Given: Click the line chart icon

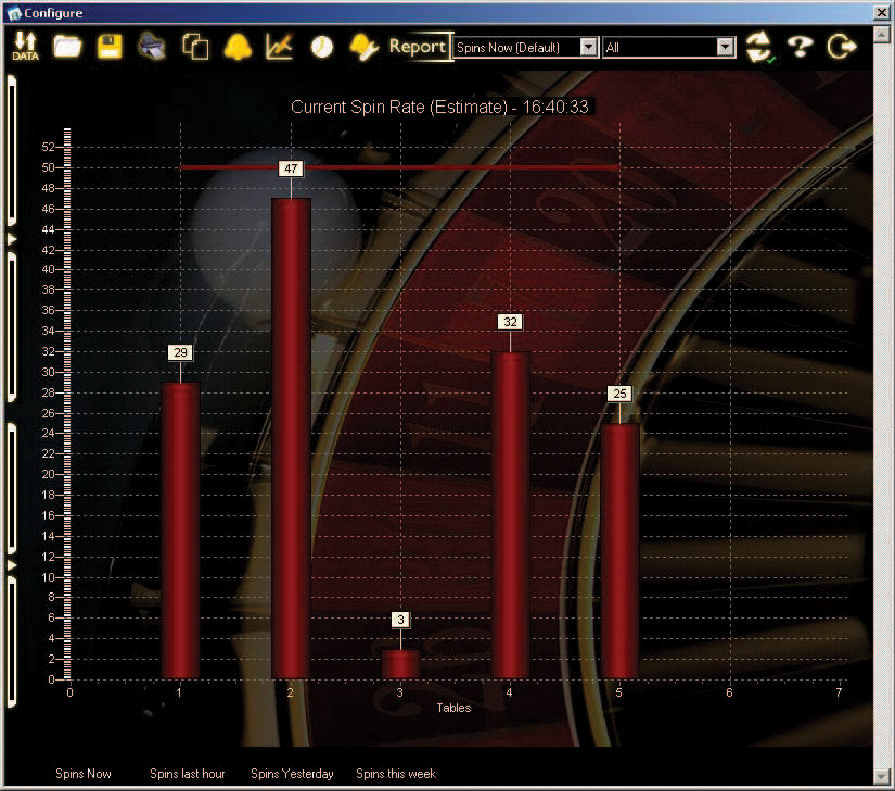Looking at the screenshot, I should click(x=279, y=47).
